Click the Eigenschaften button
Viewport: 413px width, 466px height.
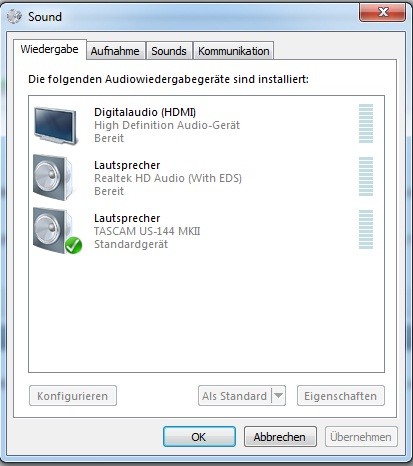pos(341,396)
